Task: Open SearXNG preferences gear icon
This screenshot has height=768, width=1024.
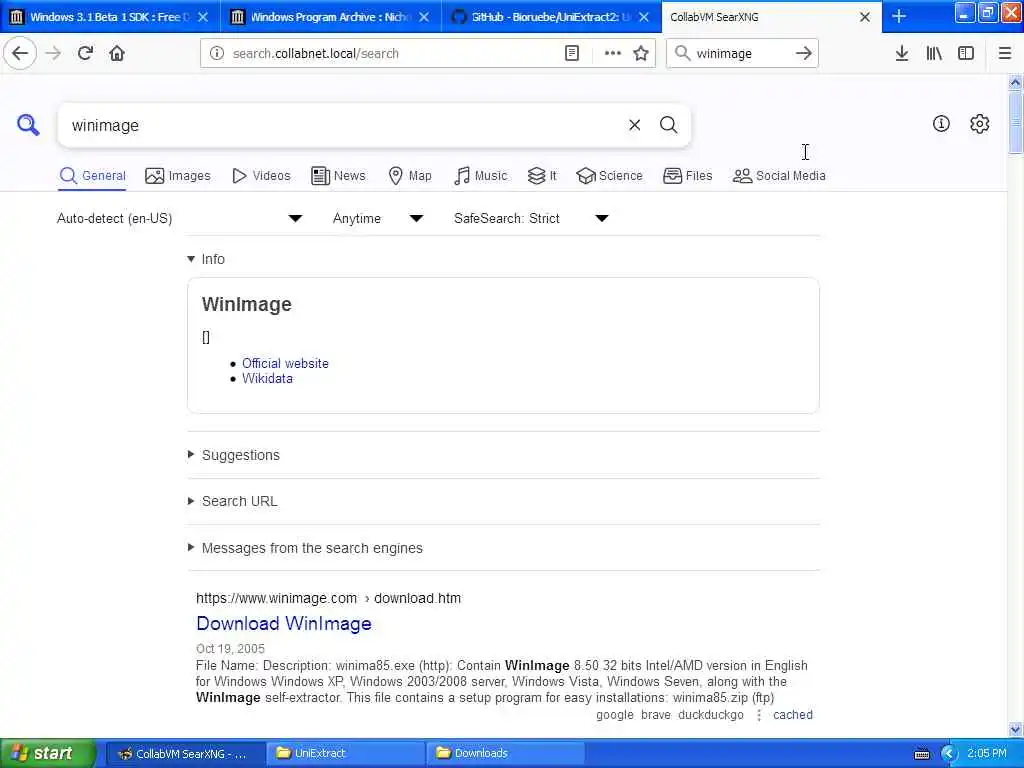Action: tap(980, 123)
